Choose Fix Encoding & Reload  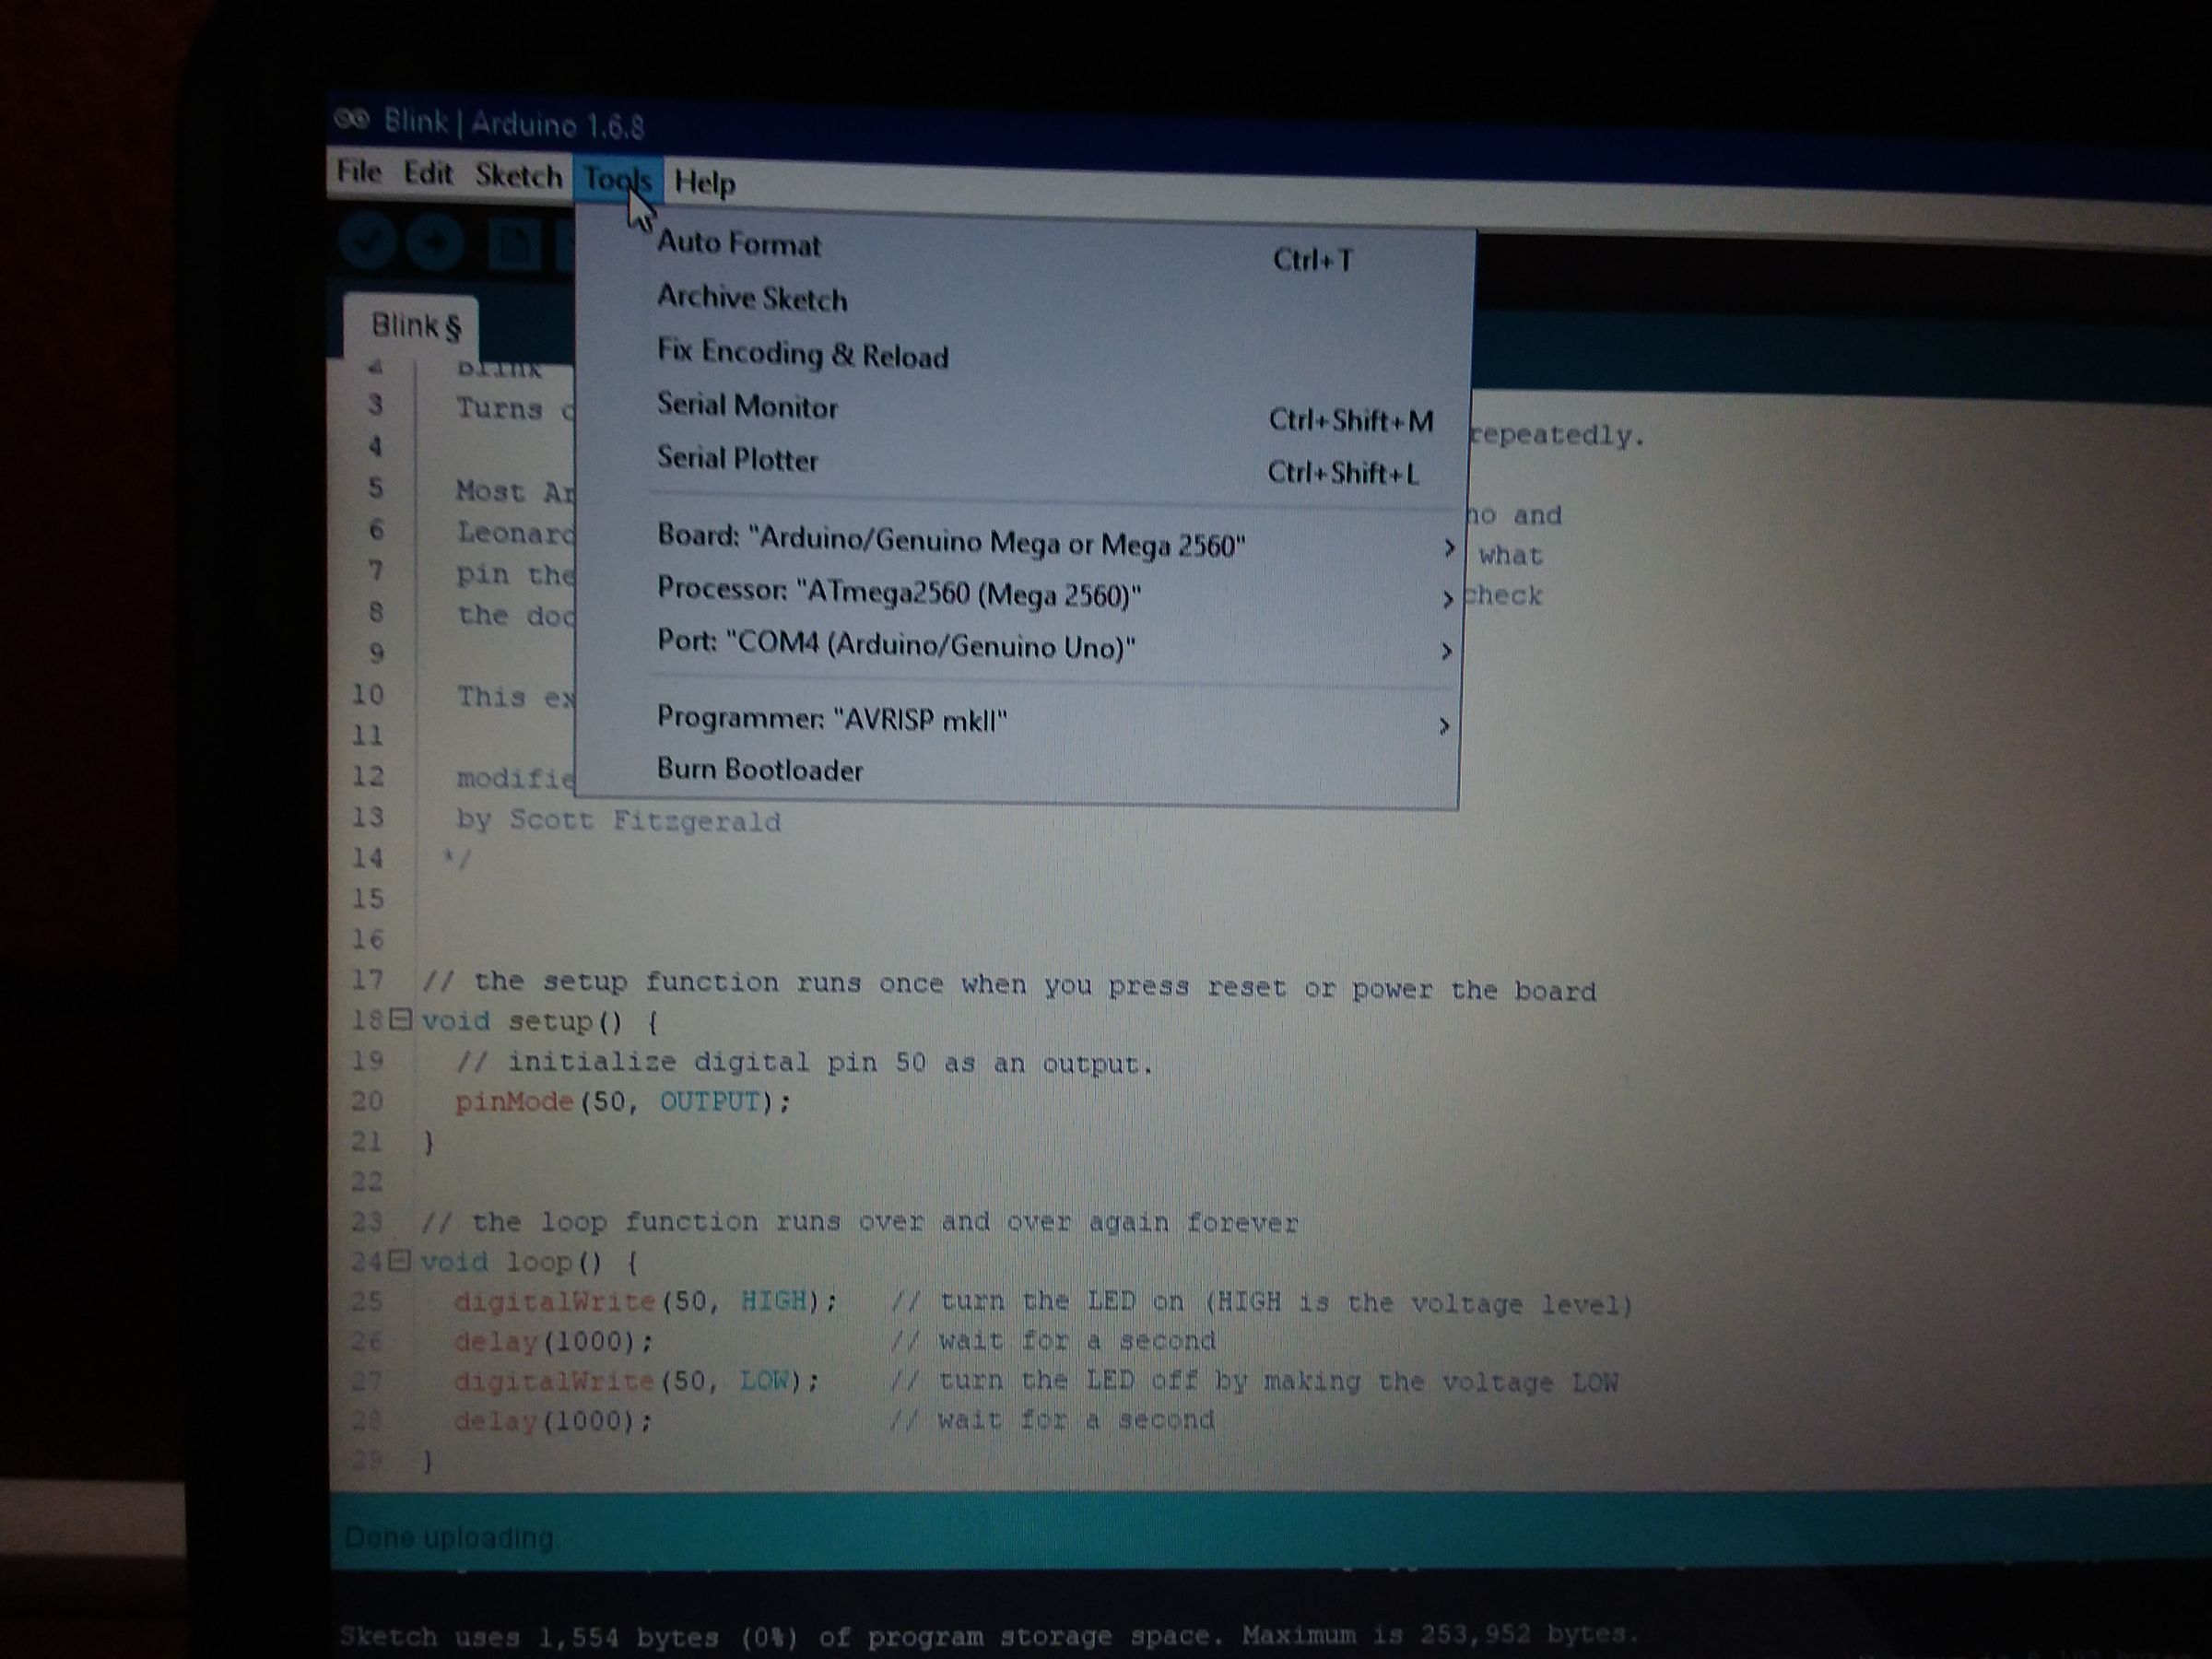802,356
